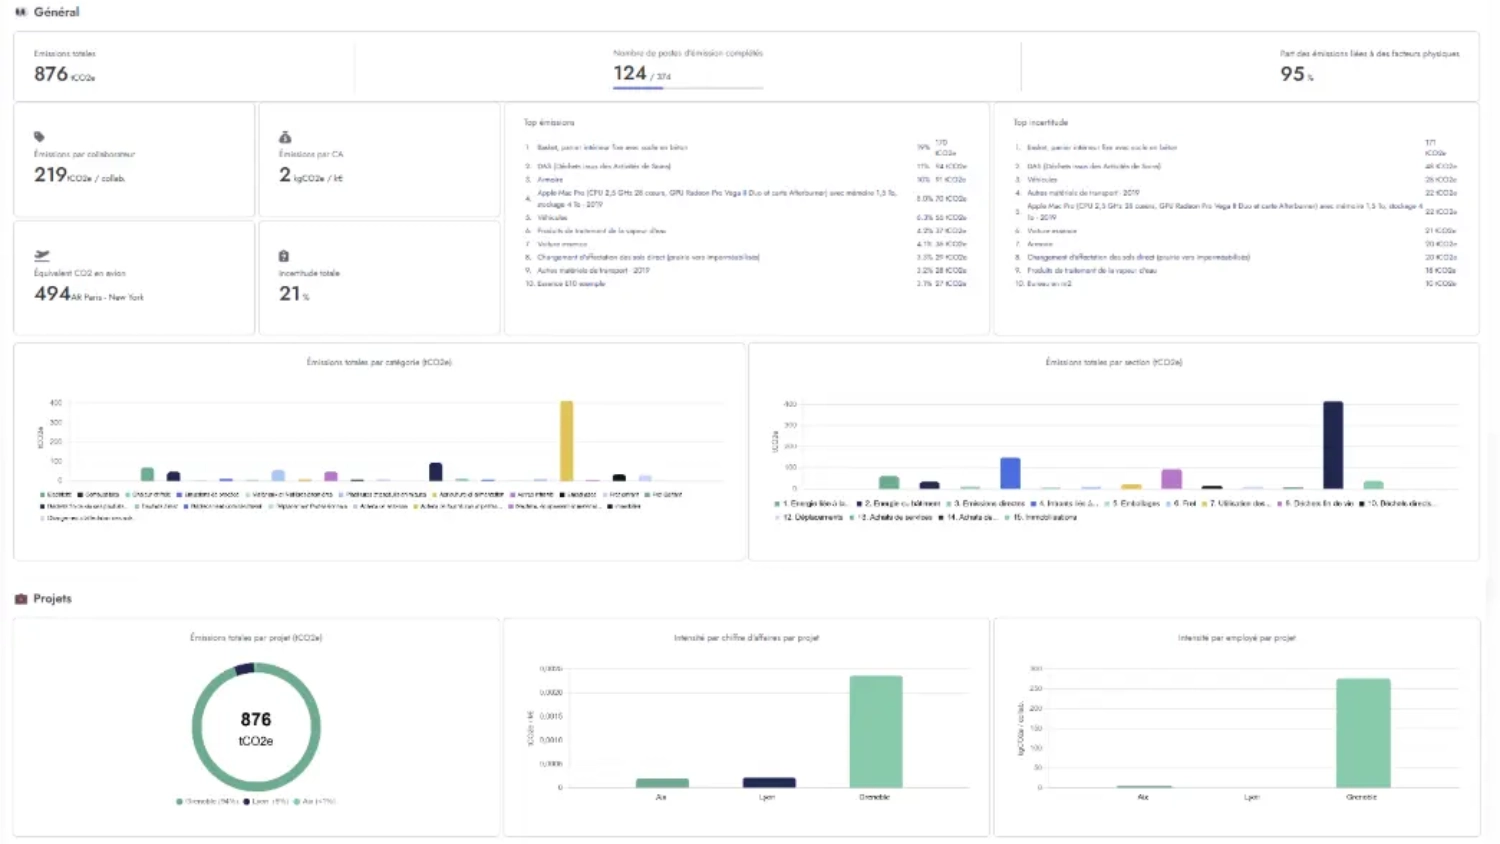The image size is (1500, 844).
Task: Click the Général section icon
Action: tap(20, 12)
